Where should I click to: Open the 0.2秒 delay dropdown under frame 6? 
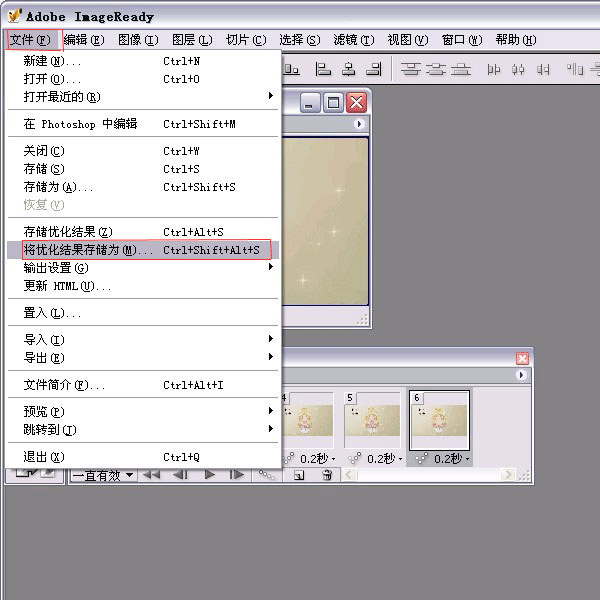tap(448, 459)
